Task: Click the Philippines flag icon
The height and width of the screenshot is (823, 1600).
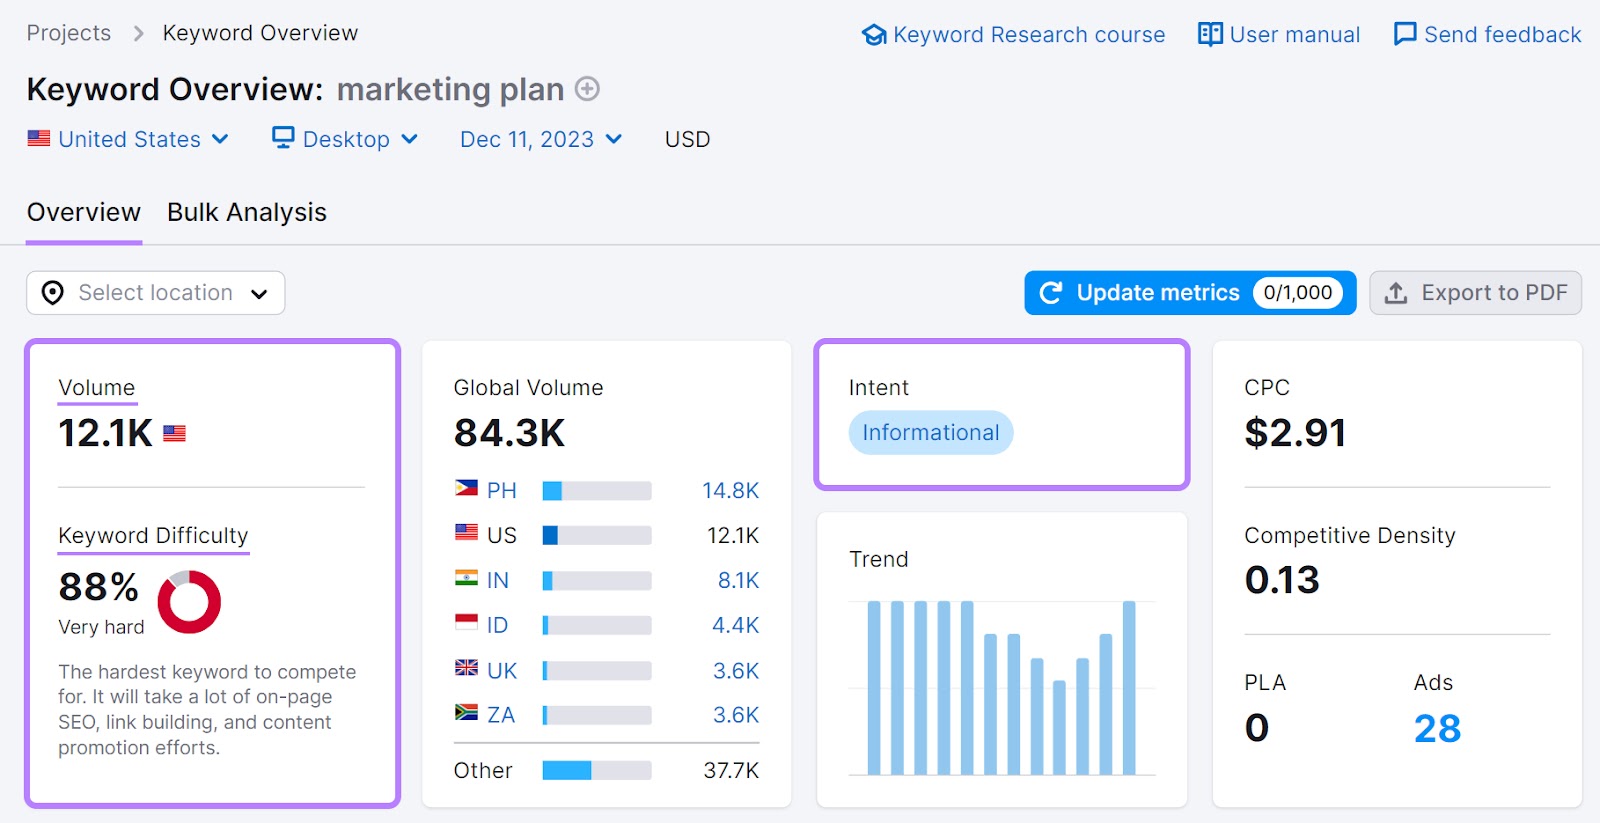Action: (466, 488)
